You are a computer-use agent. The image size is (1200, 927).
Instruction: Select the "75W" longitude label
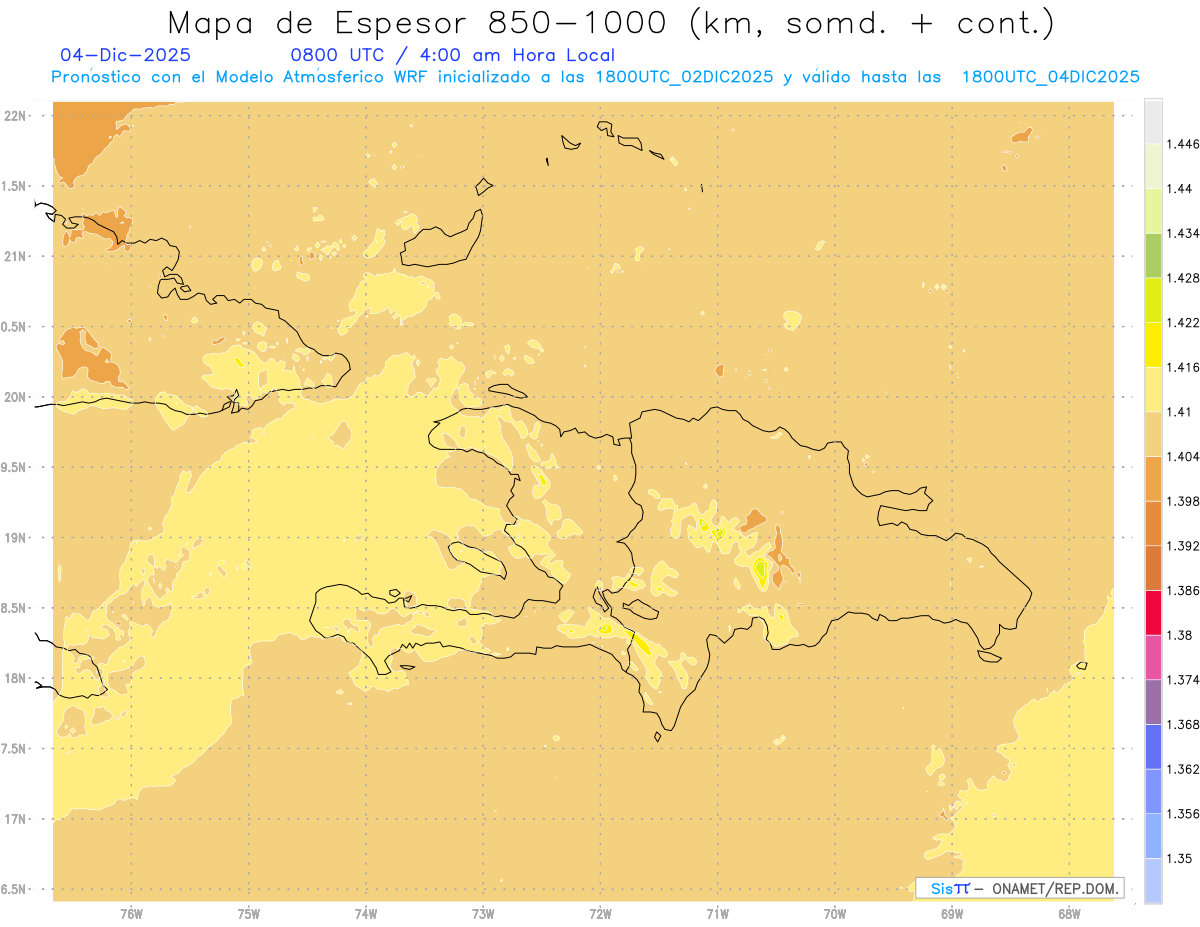click(x=248, y=914)
